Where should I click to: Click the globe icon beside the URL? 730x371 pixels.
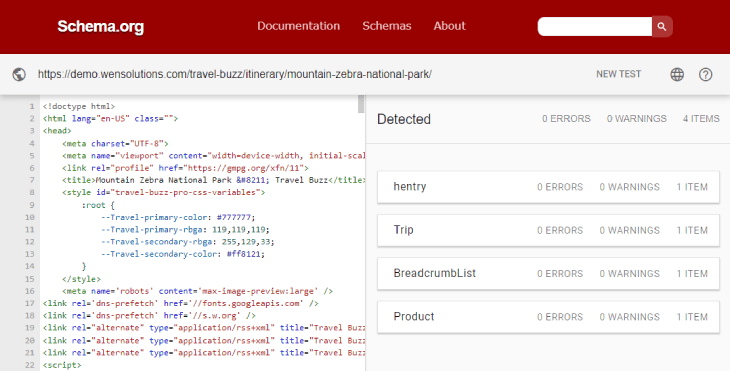pos(19,74)
